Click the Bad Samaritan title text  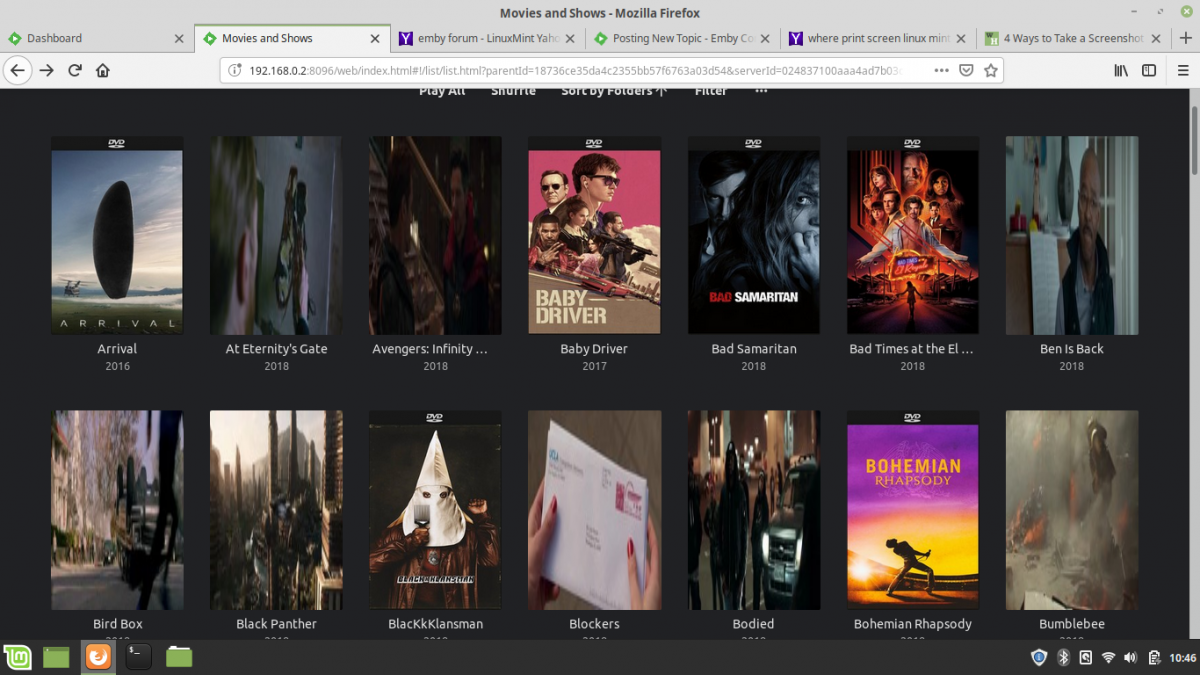(x=753, y=349)
